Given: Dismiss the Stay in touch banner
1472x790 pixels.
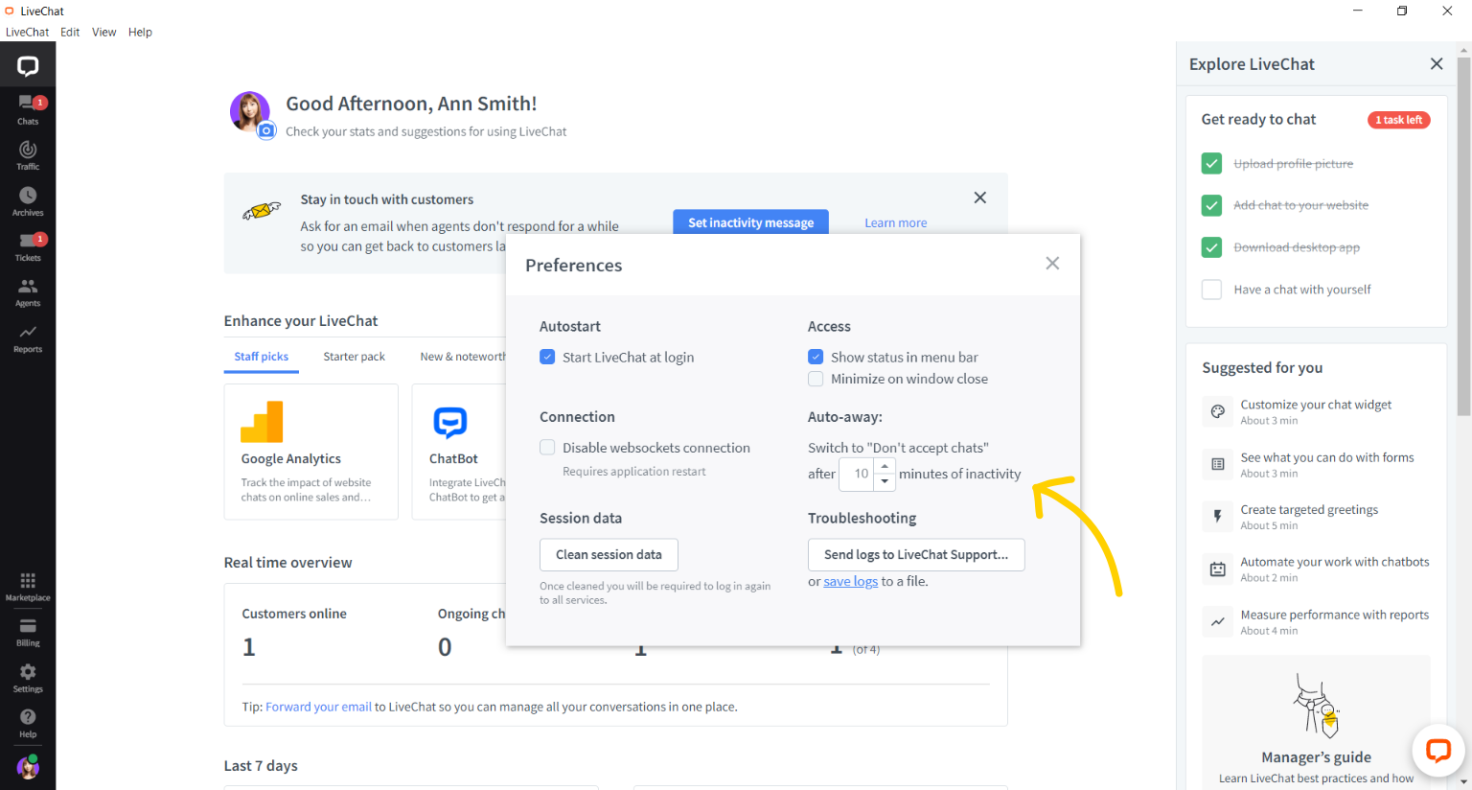Looking at the screenshot, I should (980, 198).
